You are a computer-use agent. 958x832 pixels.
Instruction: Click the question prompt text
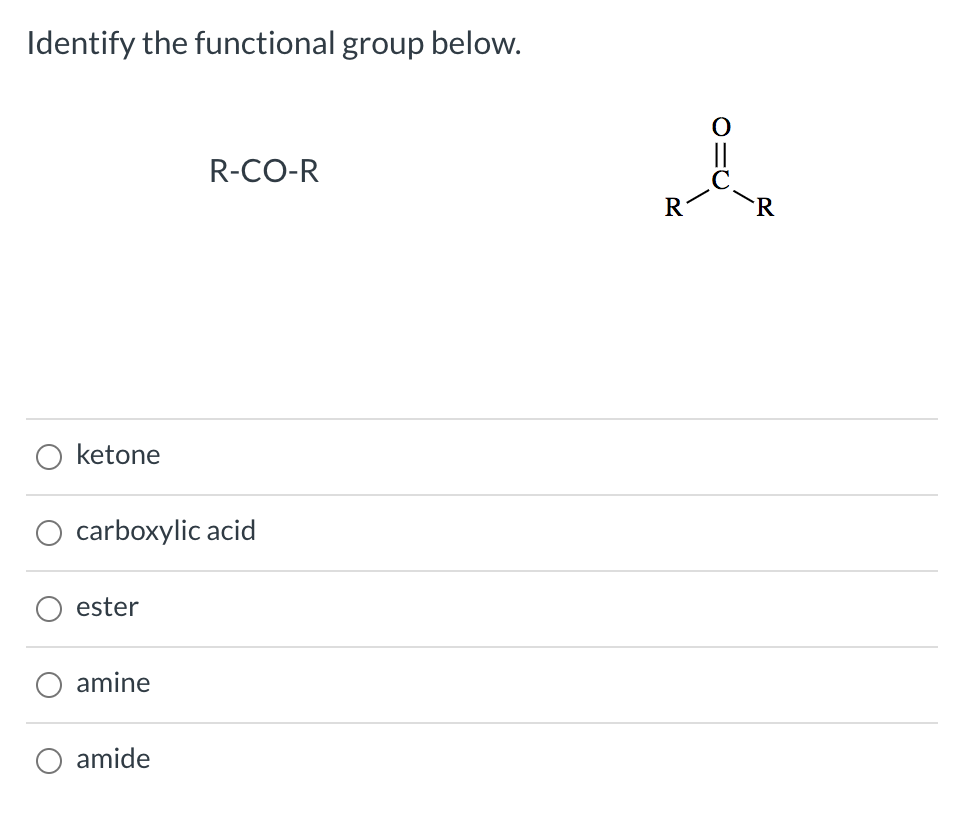pyautogui.click(x=273, y=43)
